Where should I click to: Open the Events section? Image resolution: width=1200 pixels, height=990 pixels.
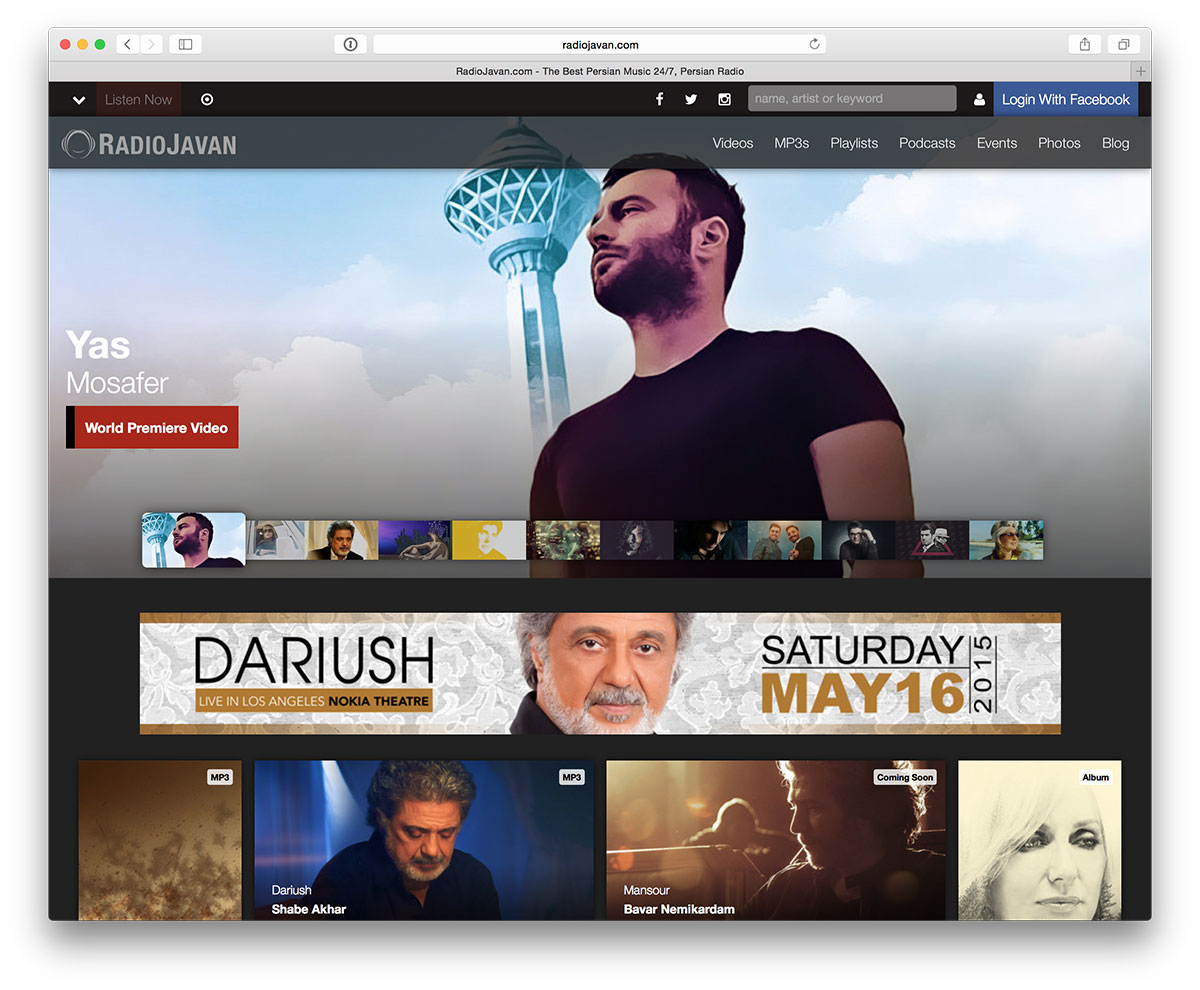coord(997,143)
